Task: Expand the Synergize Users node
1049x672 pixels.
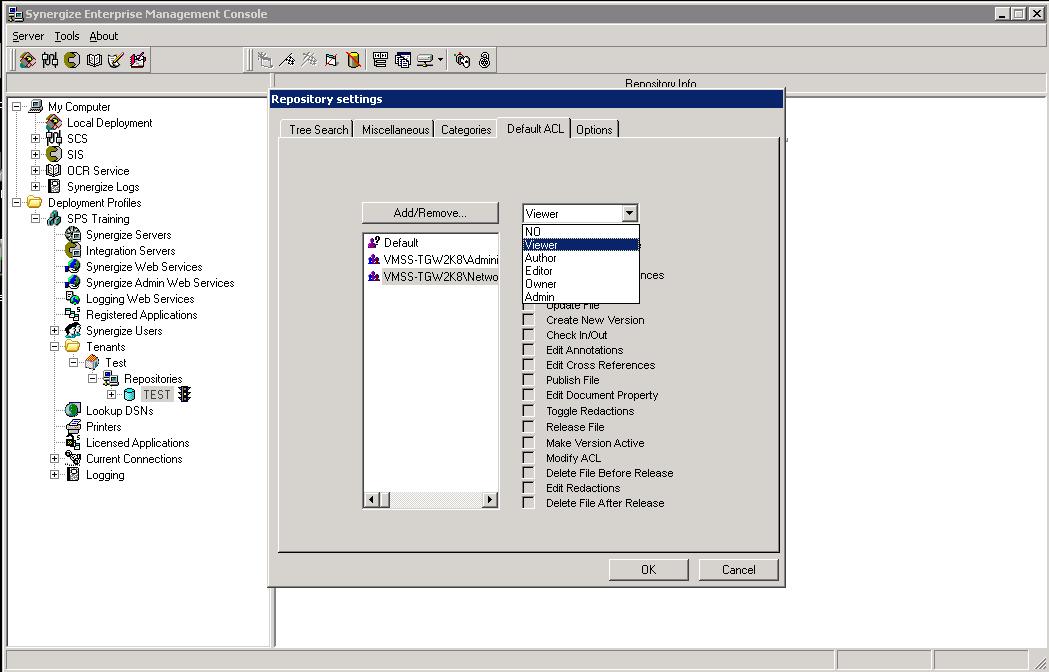Action: pyautogui.click(x=54, y=331)
